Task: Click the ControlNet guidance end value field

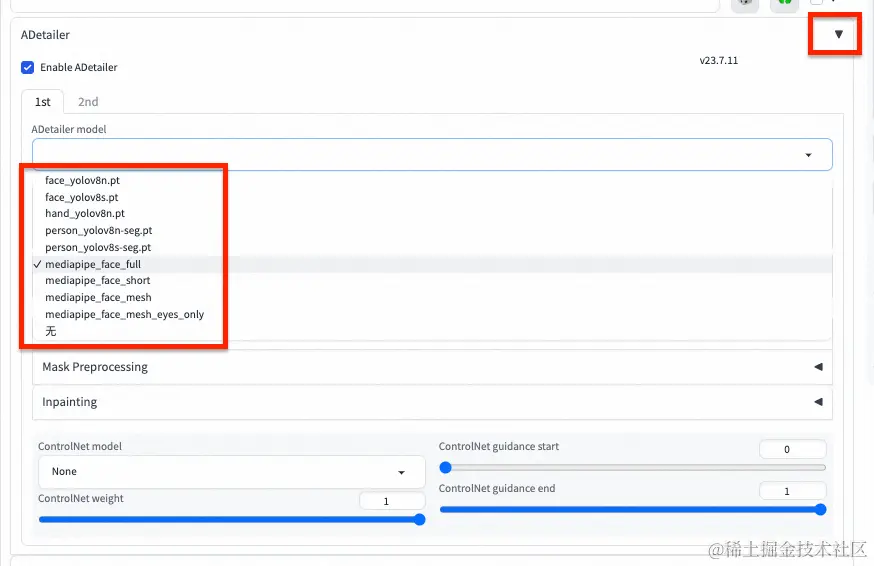Action: click(x=793, y=491)
